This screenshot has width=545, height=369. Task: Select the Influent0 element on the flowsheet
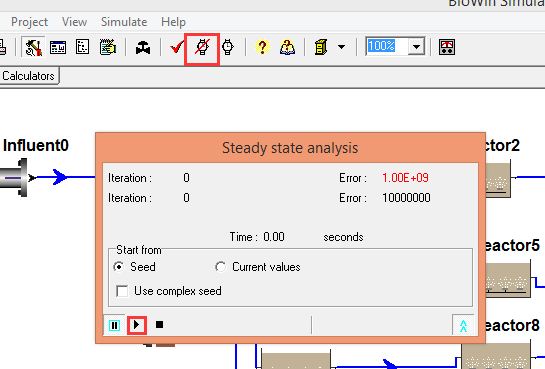click(x=14, y=178)
